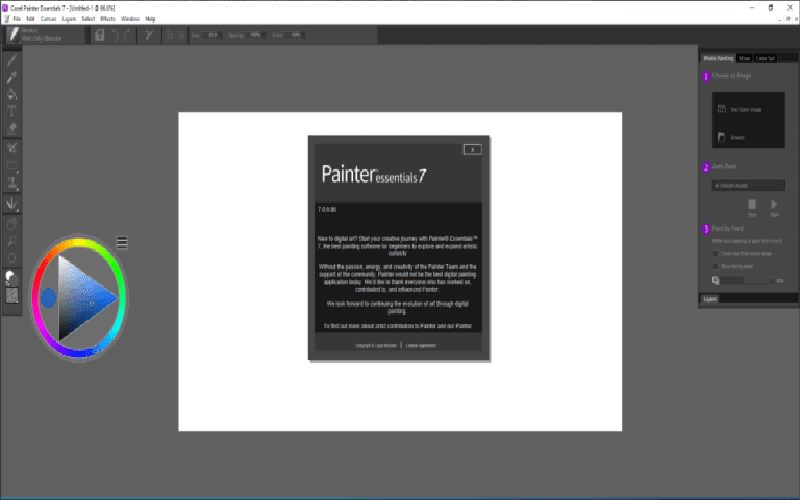The image size is (800, 500).
Task: Select the Crop tool
Action: [x=12, y=148]
